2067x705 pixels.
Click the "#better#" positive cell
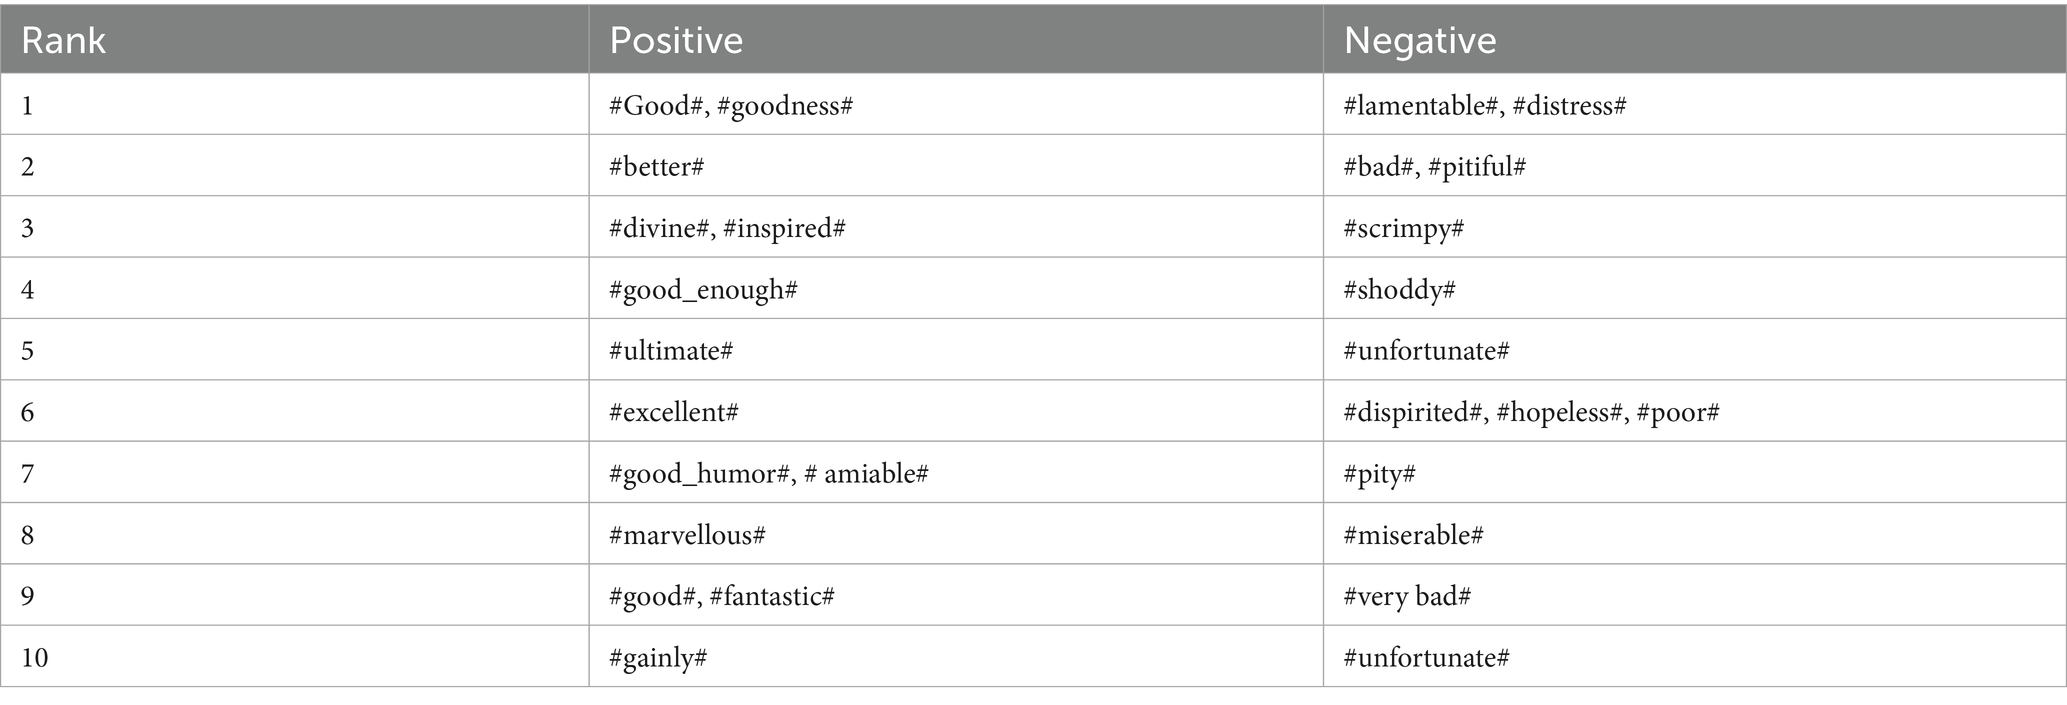point(656,166)
